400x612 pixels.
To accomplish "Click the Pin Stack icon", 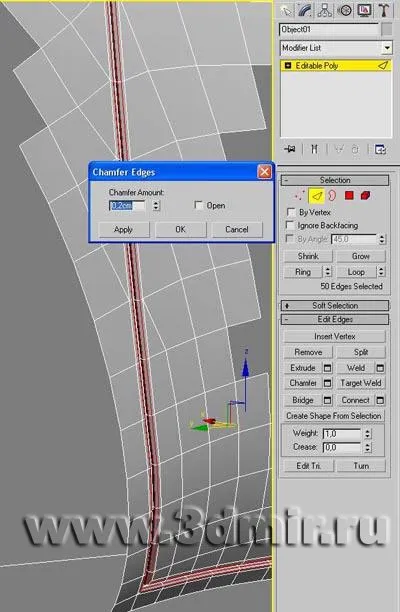I will (x=290, y=149).
